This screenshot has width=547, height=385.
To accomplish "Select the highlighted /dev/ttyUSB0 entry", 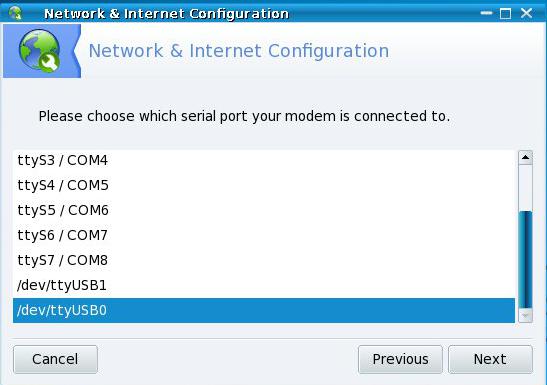I will pos(264,310).
